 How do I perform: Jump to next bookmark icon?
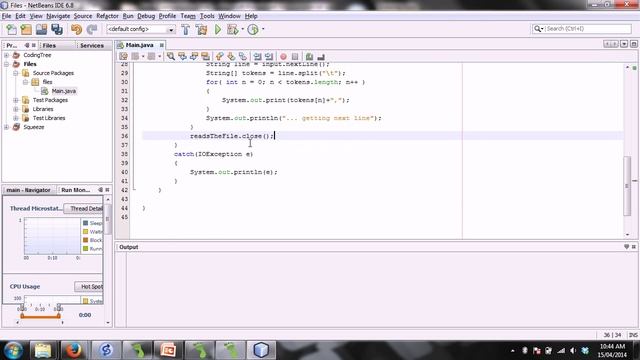tap(231, 56)
